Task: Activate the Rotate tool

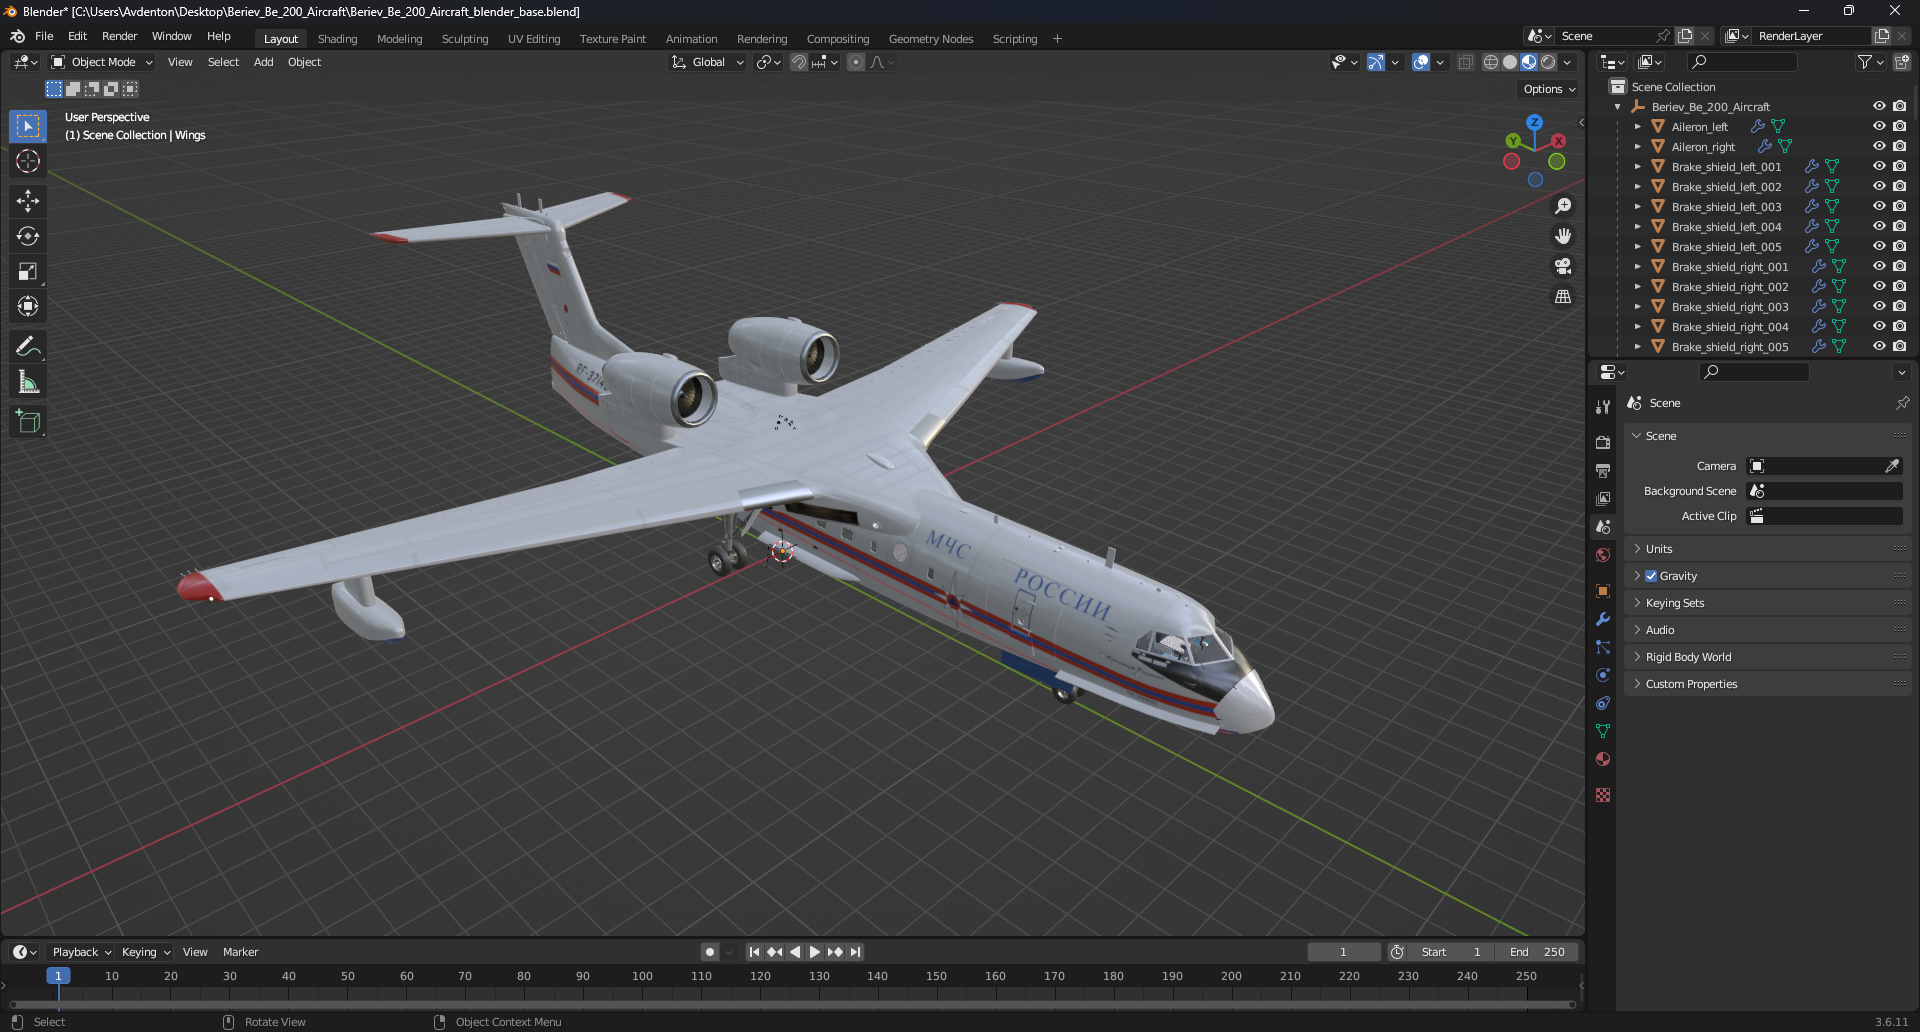Action: click(28, 236)
